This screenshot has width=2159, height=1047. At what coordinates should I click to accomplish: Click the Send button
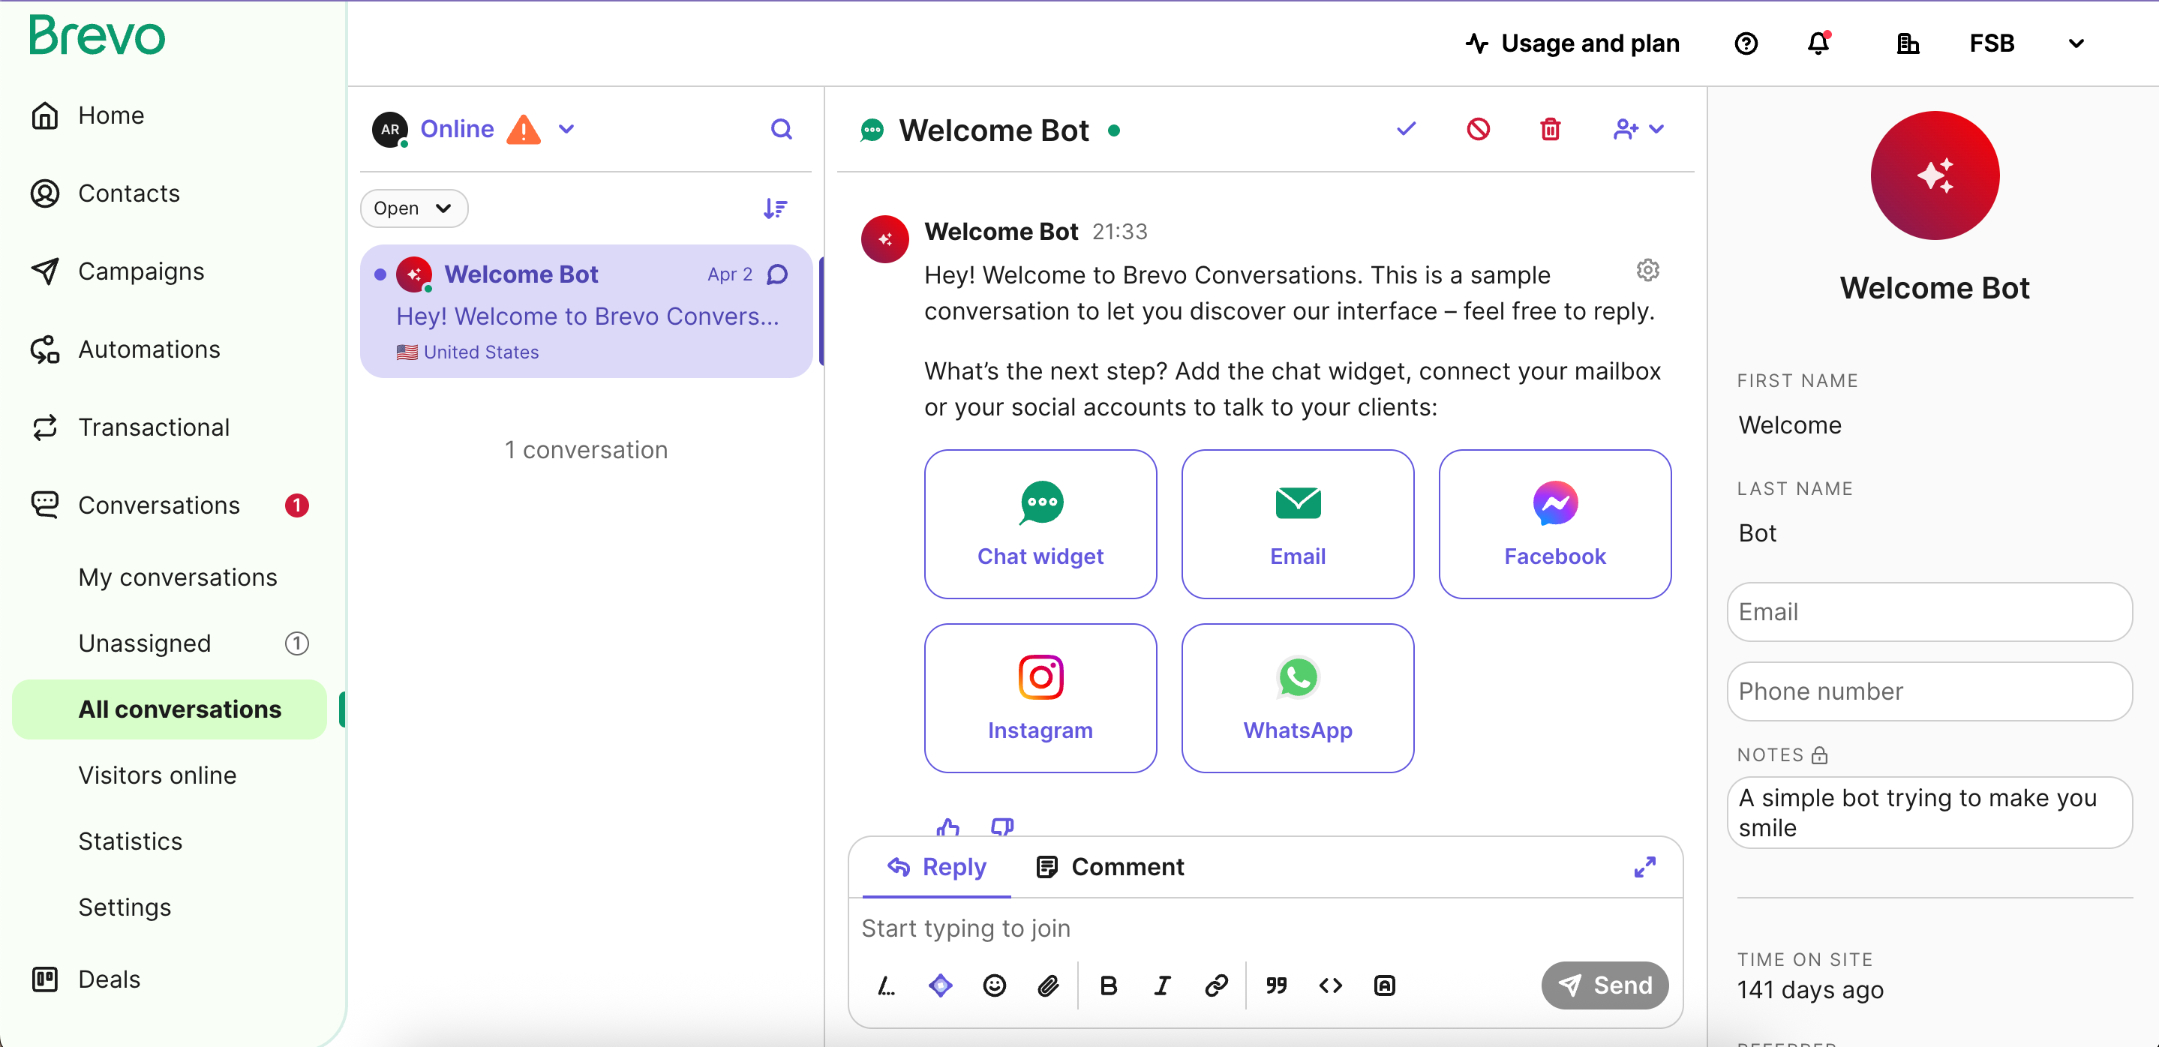coord(1605,986)
